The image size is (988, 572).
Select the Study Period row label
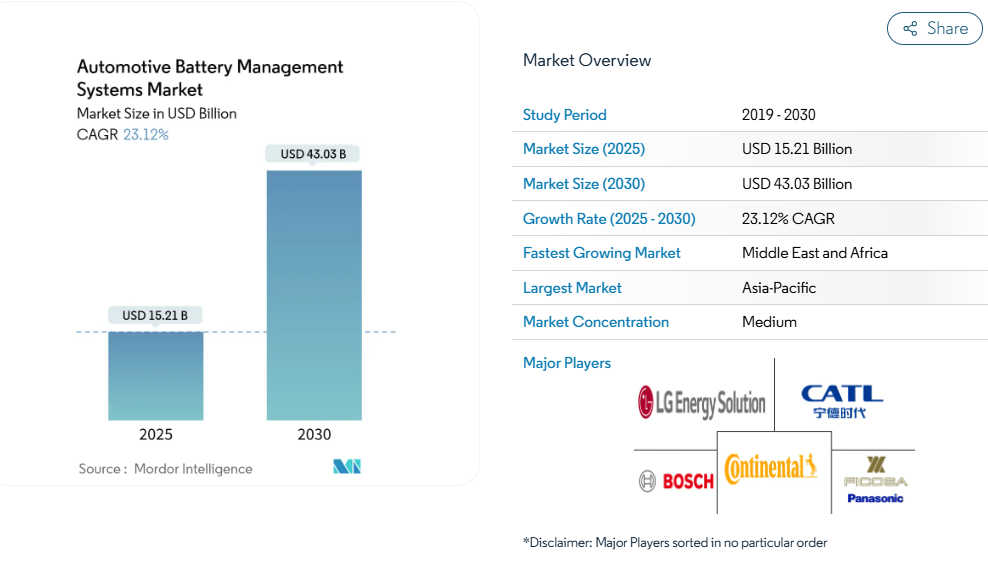click(x=564, y=115)
